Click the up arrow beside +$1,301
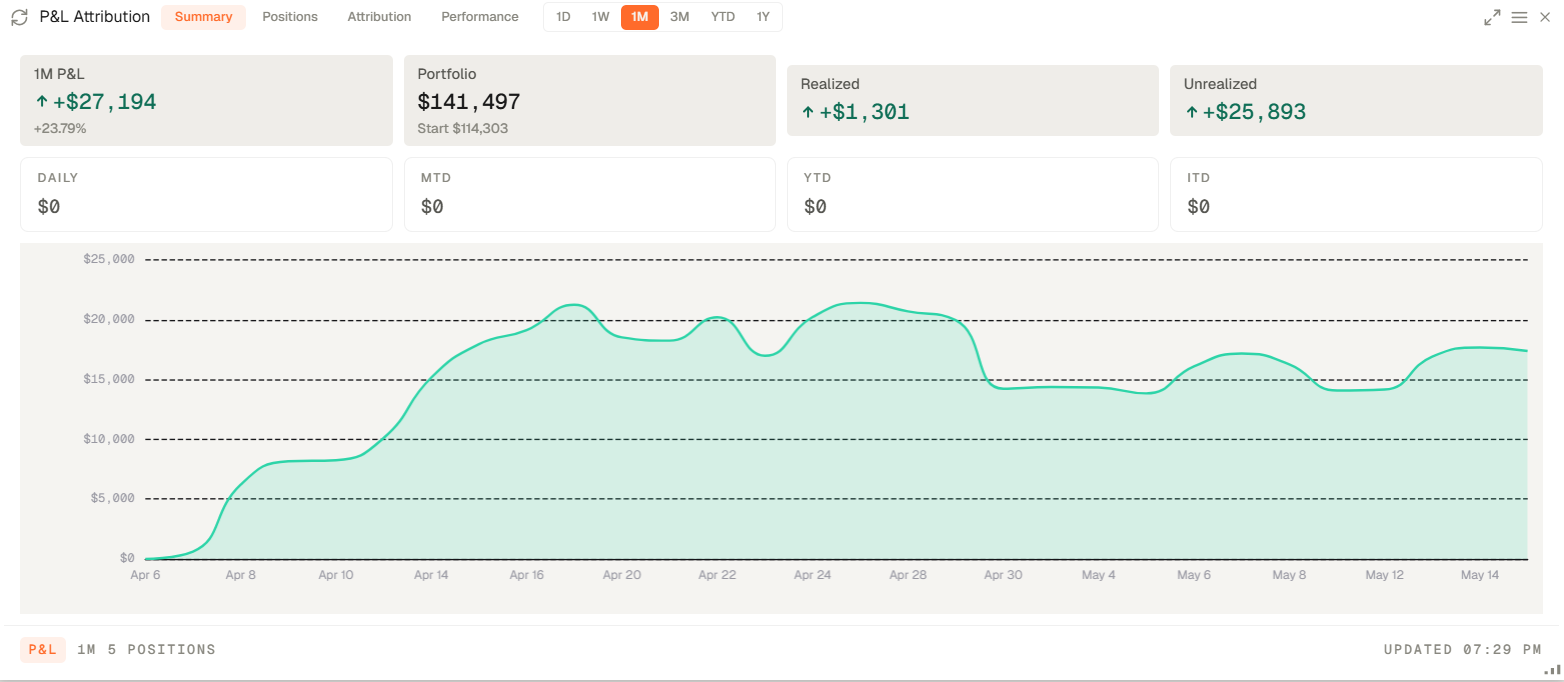The width and height of the screenshot is (1564, 682). coord(808,112)
